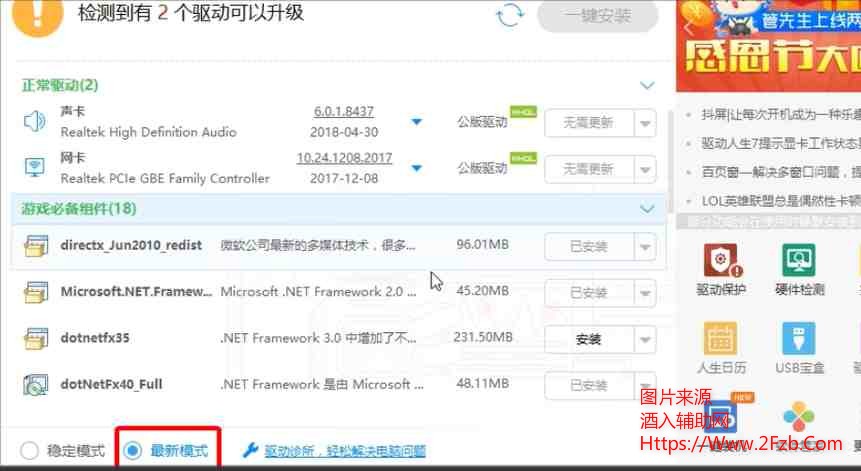
Task: Click the dotNetFx40_Full package icon
Action: pyautogui.click(x=36, y=385)
